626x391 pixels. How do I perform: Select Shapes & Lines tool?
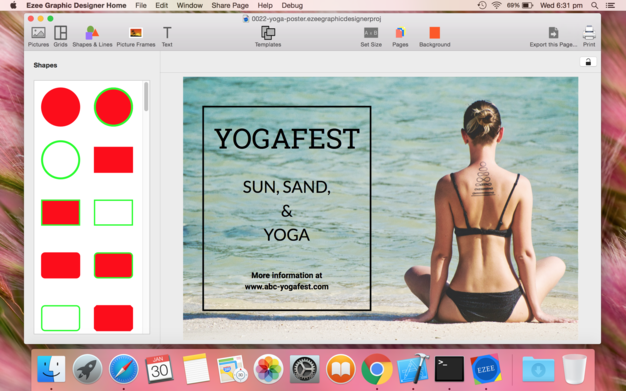92,37
